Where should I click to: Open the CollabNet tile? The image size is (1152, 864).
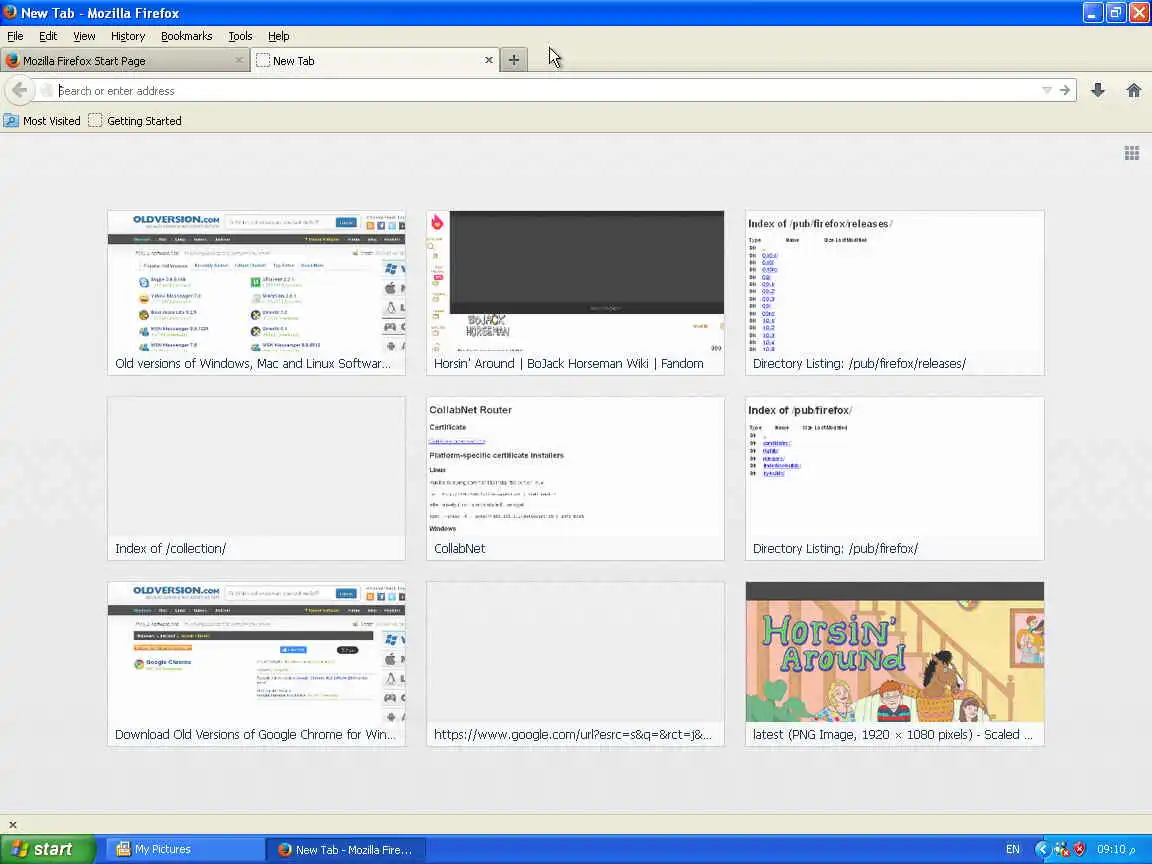click(x=575, y=478)
